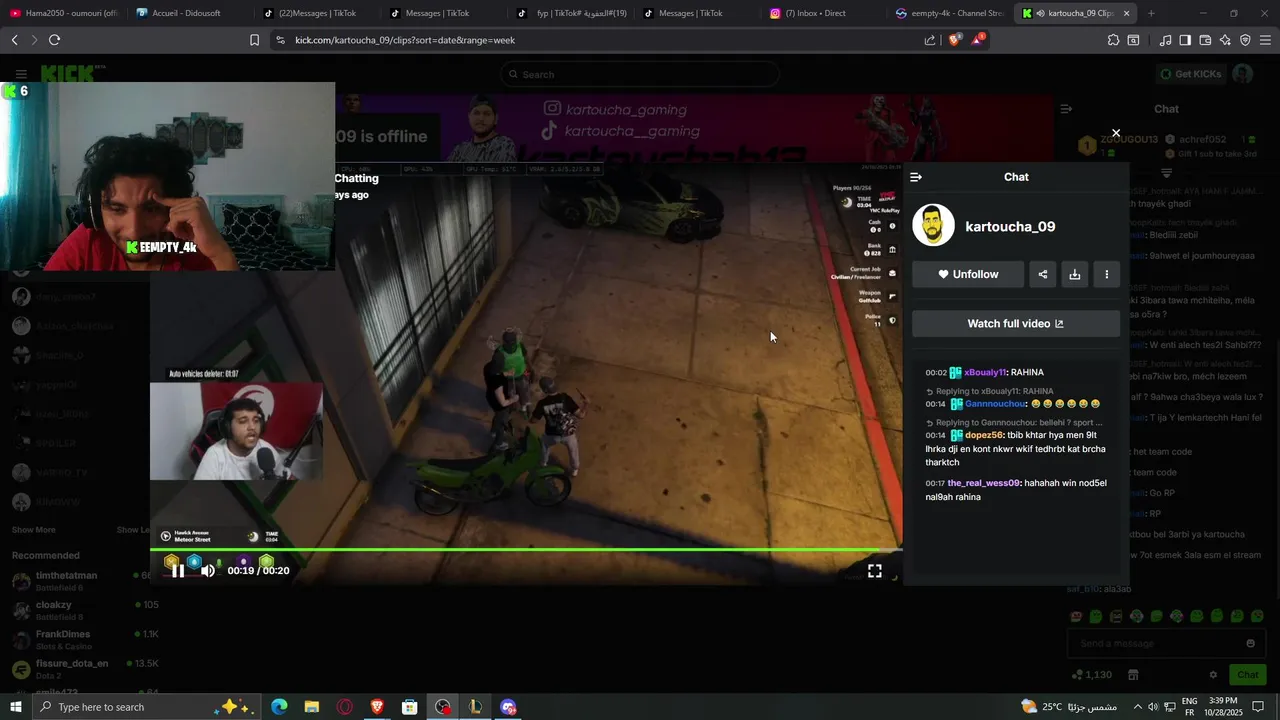Open Kick sidebar hamburger menu
This screenshot has height=720, width=1280.
[21, 74]
